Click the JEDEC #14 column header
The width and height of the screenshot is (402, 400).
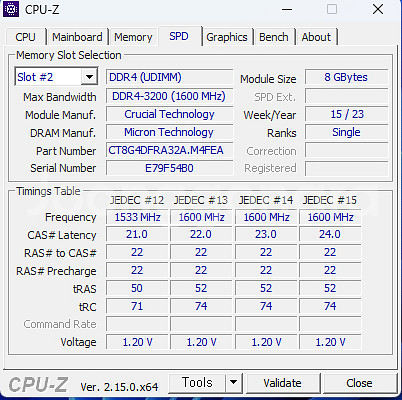click(x=266, y=200)
